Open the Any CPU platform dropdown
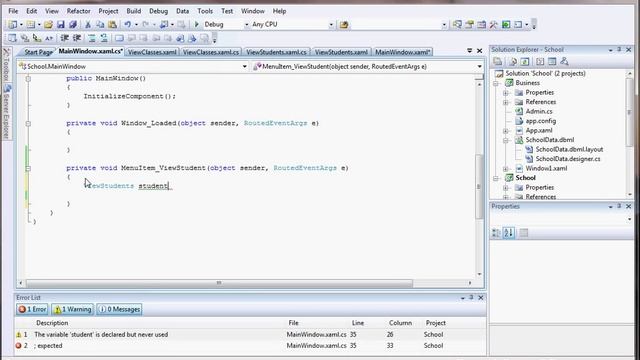Image resolution: width=640 pixels, height=360 pixels. [331, 25]
